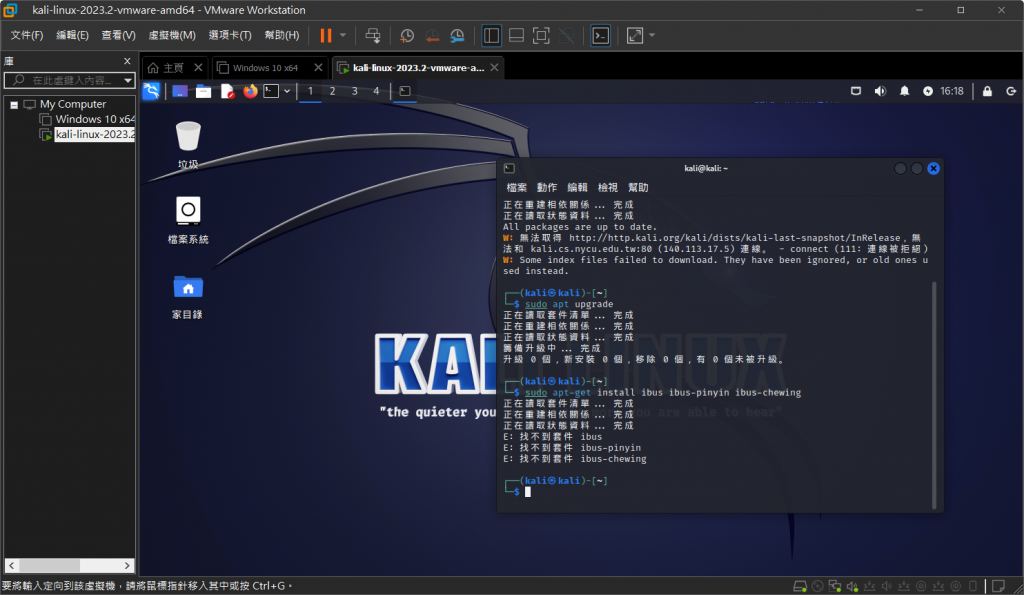The height and width of the screenshot is (595, 1024).
Task: Launch Firefox from the Kali panel
Action: [250, 91]
